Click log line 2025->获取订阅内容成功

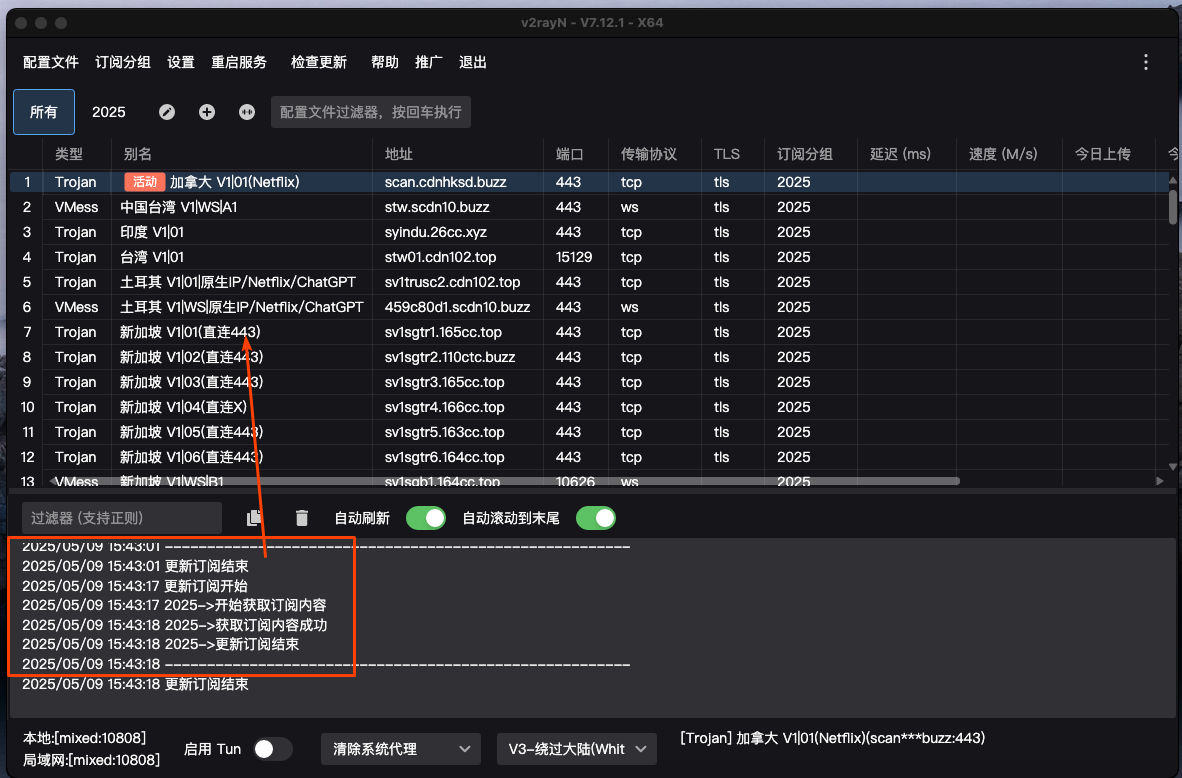(x=174, y=624)
